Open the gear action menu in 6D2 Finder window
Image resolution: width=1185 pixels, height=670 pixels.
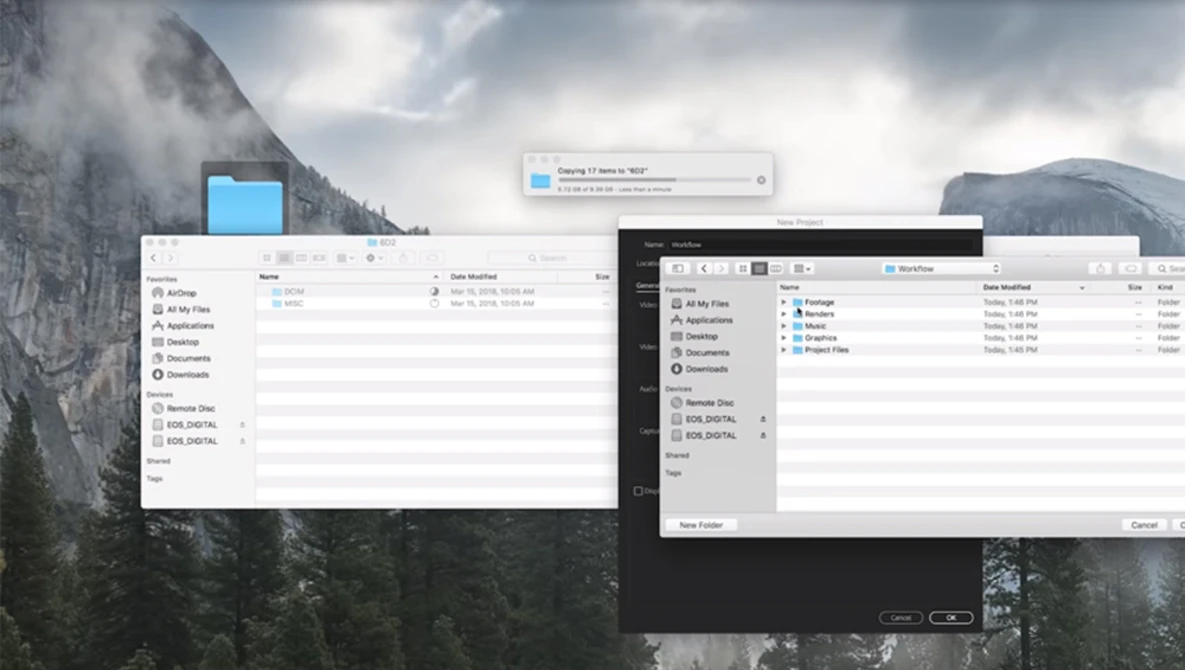(374, 258)
